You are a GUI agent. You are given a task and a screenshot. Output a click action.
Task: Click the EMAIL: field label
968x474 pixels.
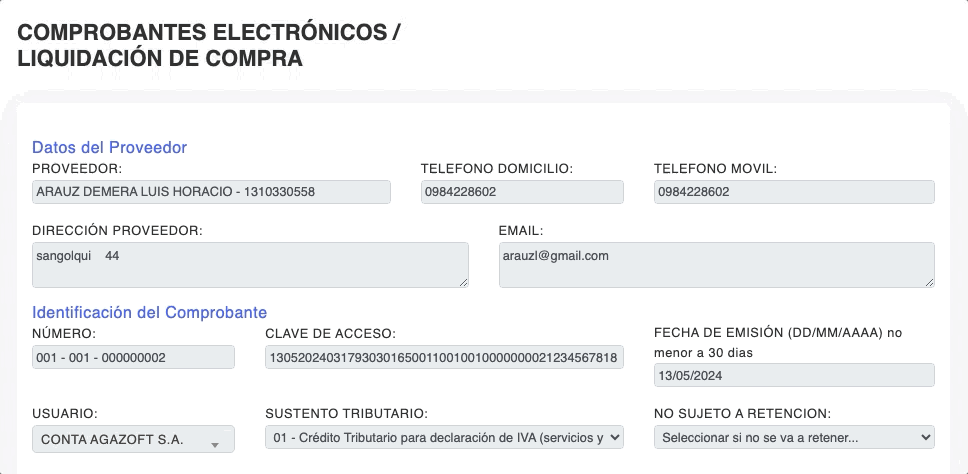coord(521,230)
